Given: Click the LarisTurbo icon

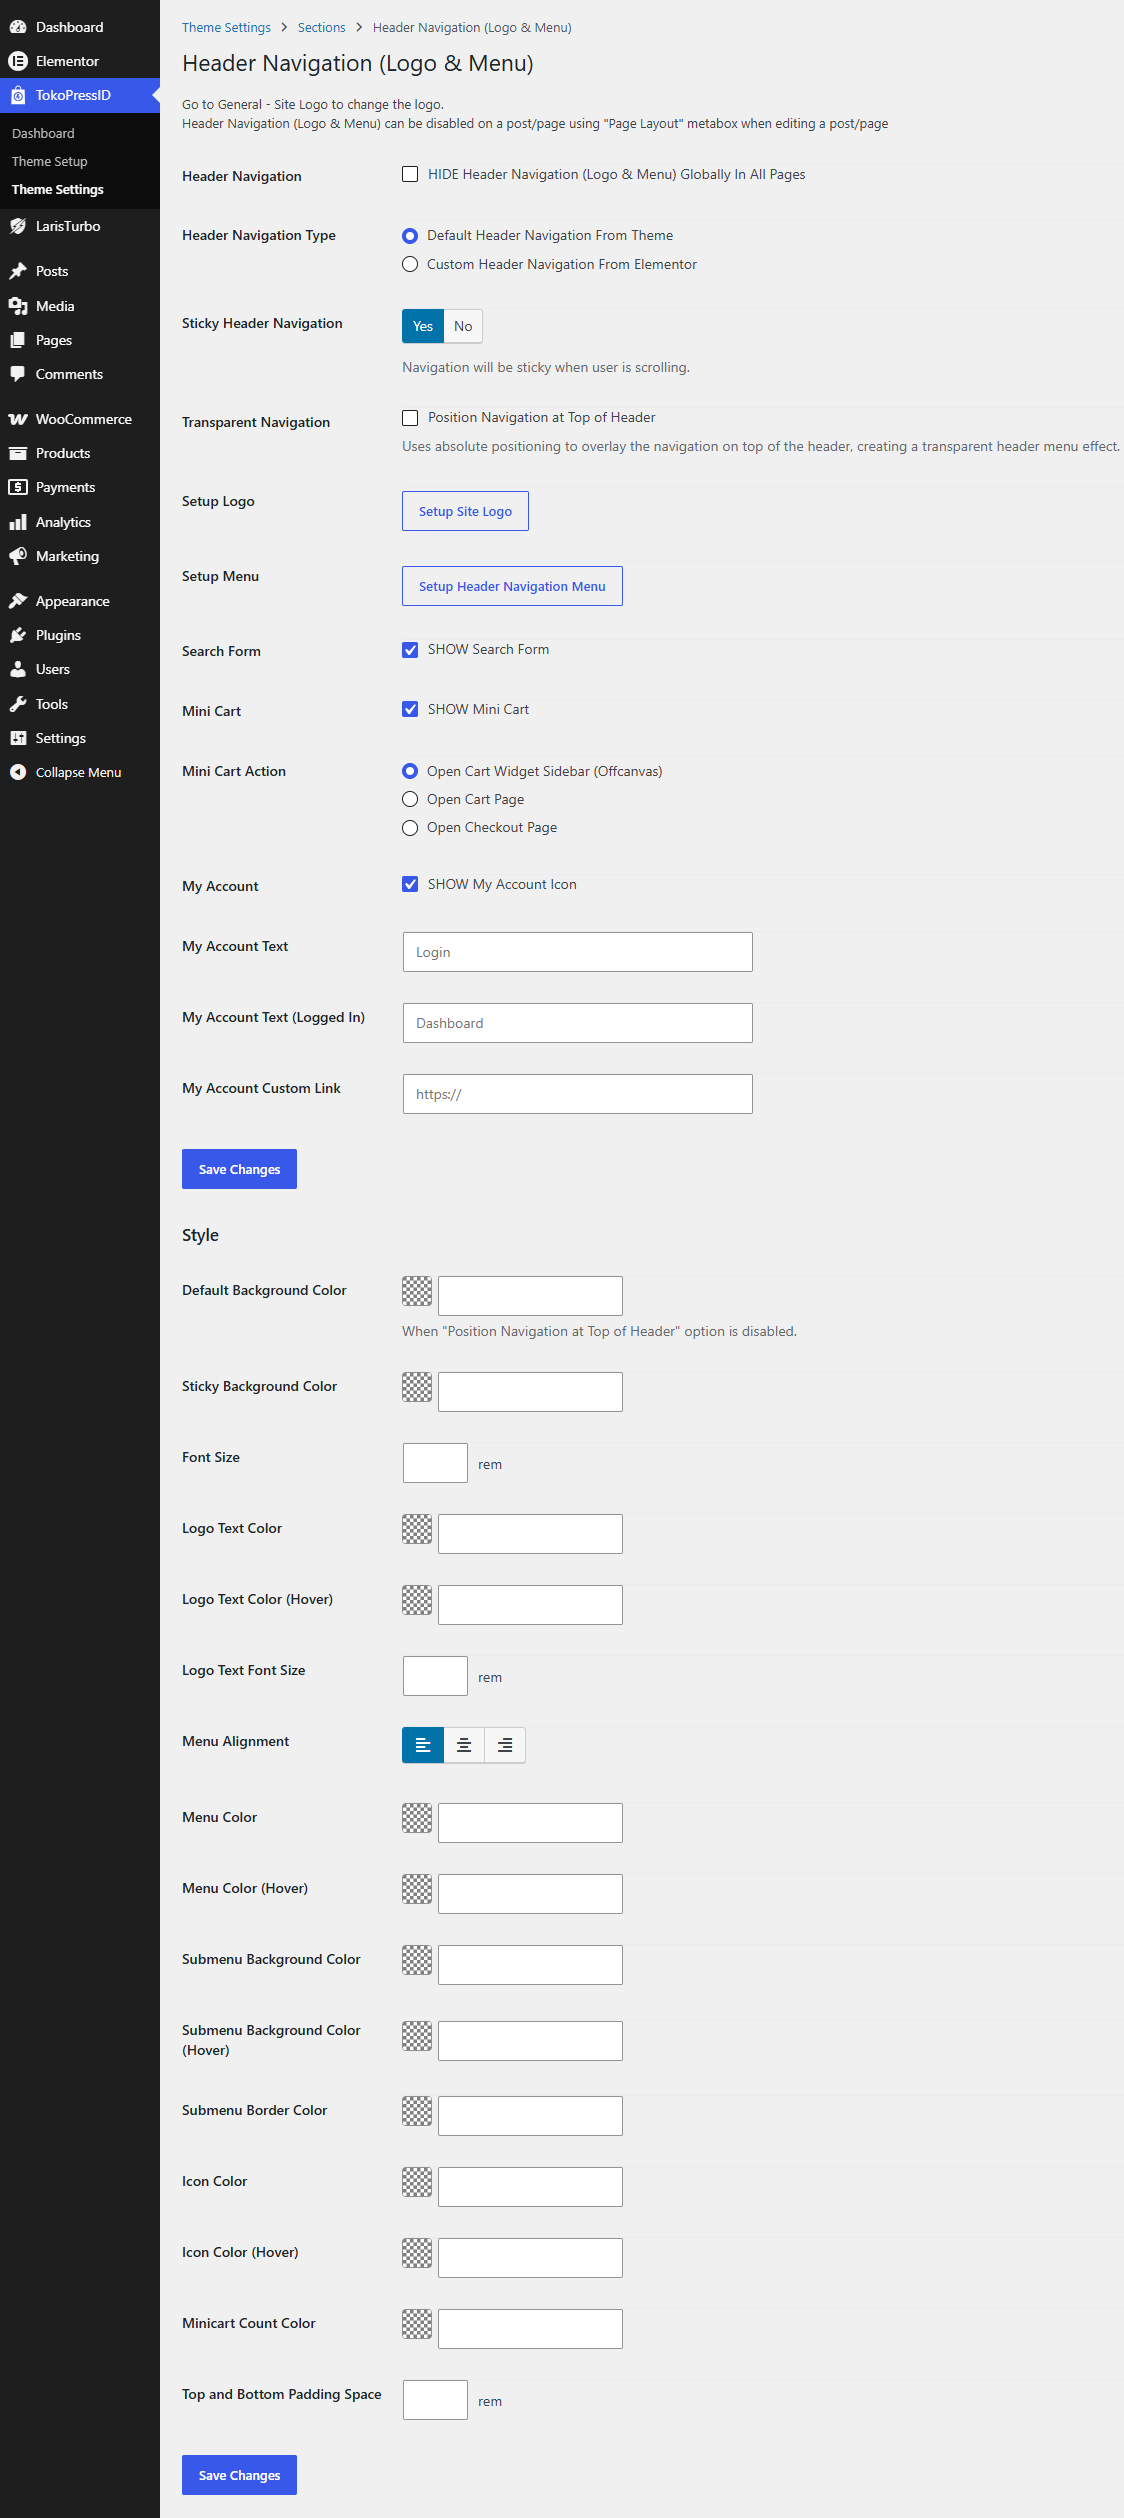Looking at the screenshot, I should pyautogui.click(x=18, y=226).
